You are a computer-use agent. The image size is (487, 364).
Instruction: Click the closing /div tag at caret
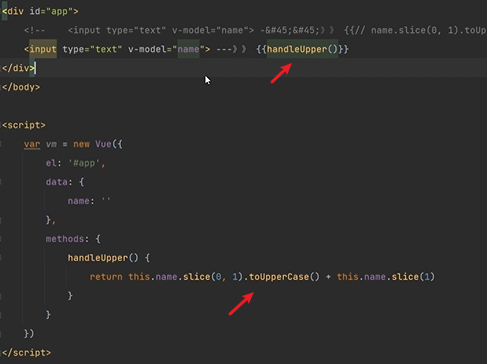click(18, 68)
